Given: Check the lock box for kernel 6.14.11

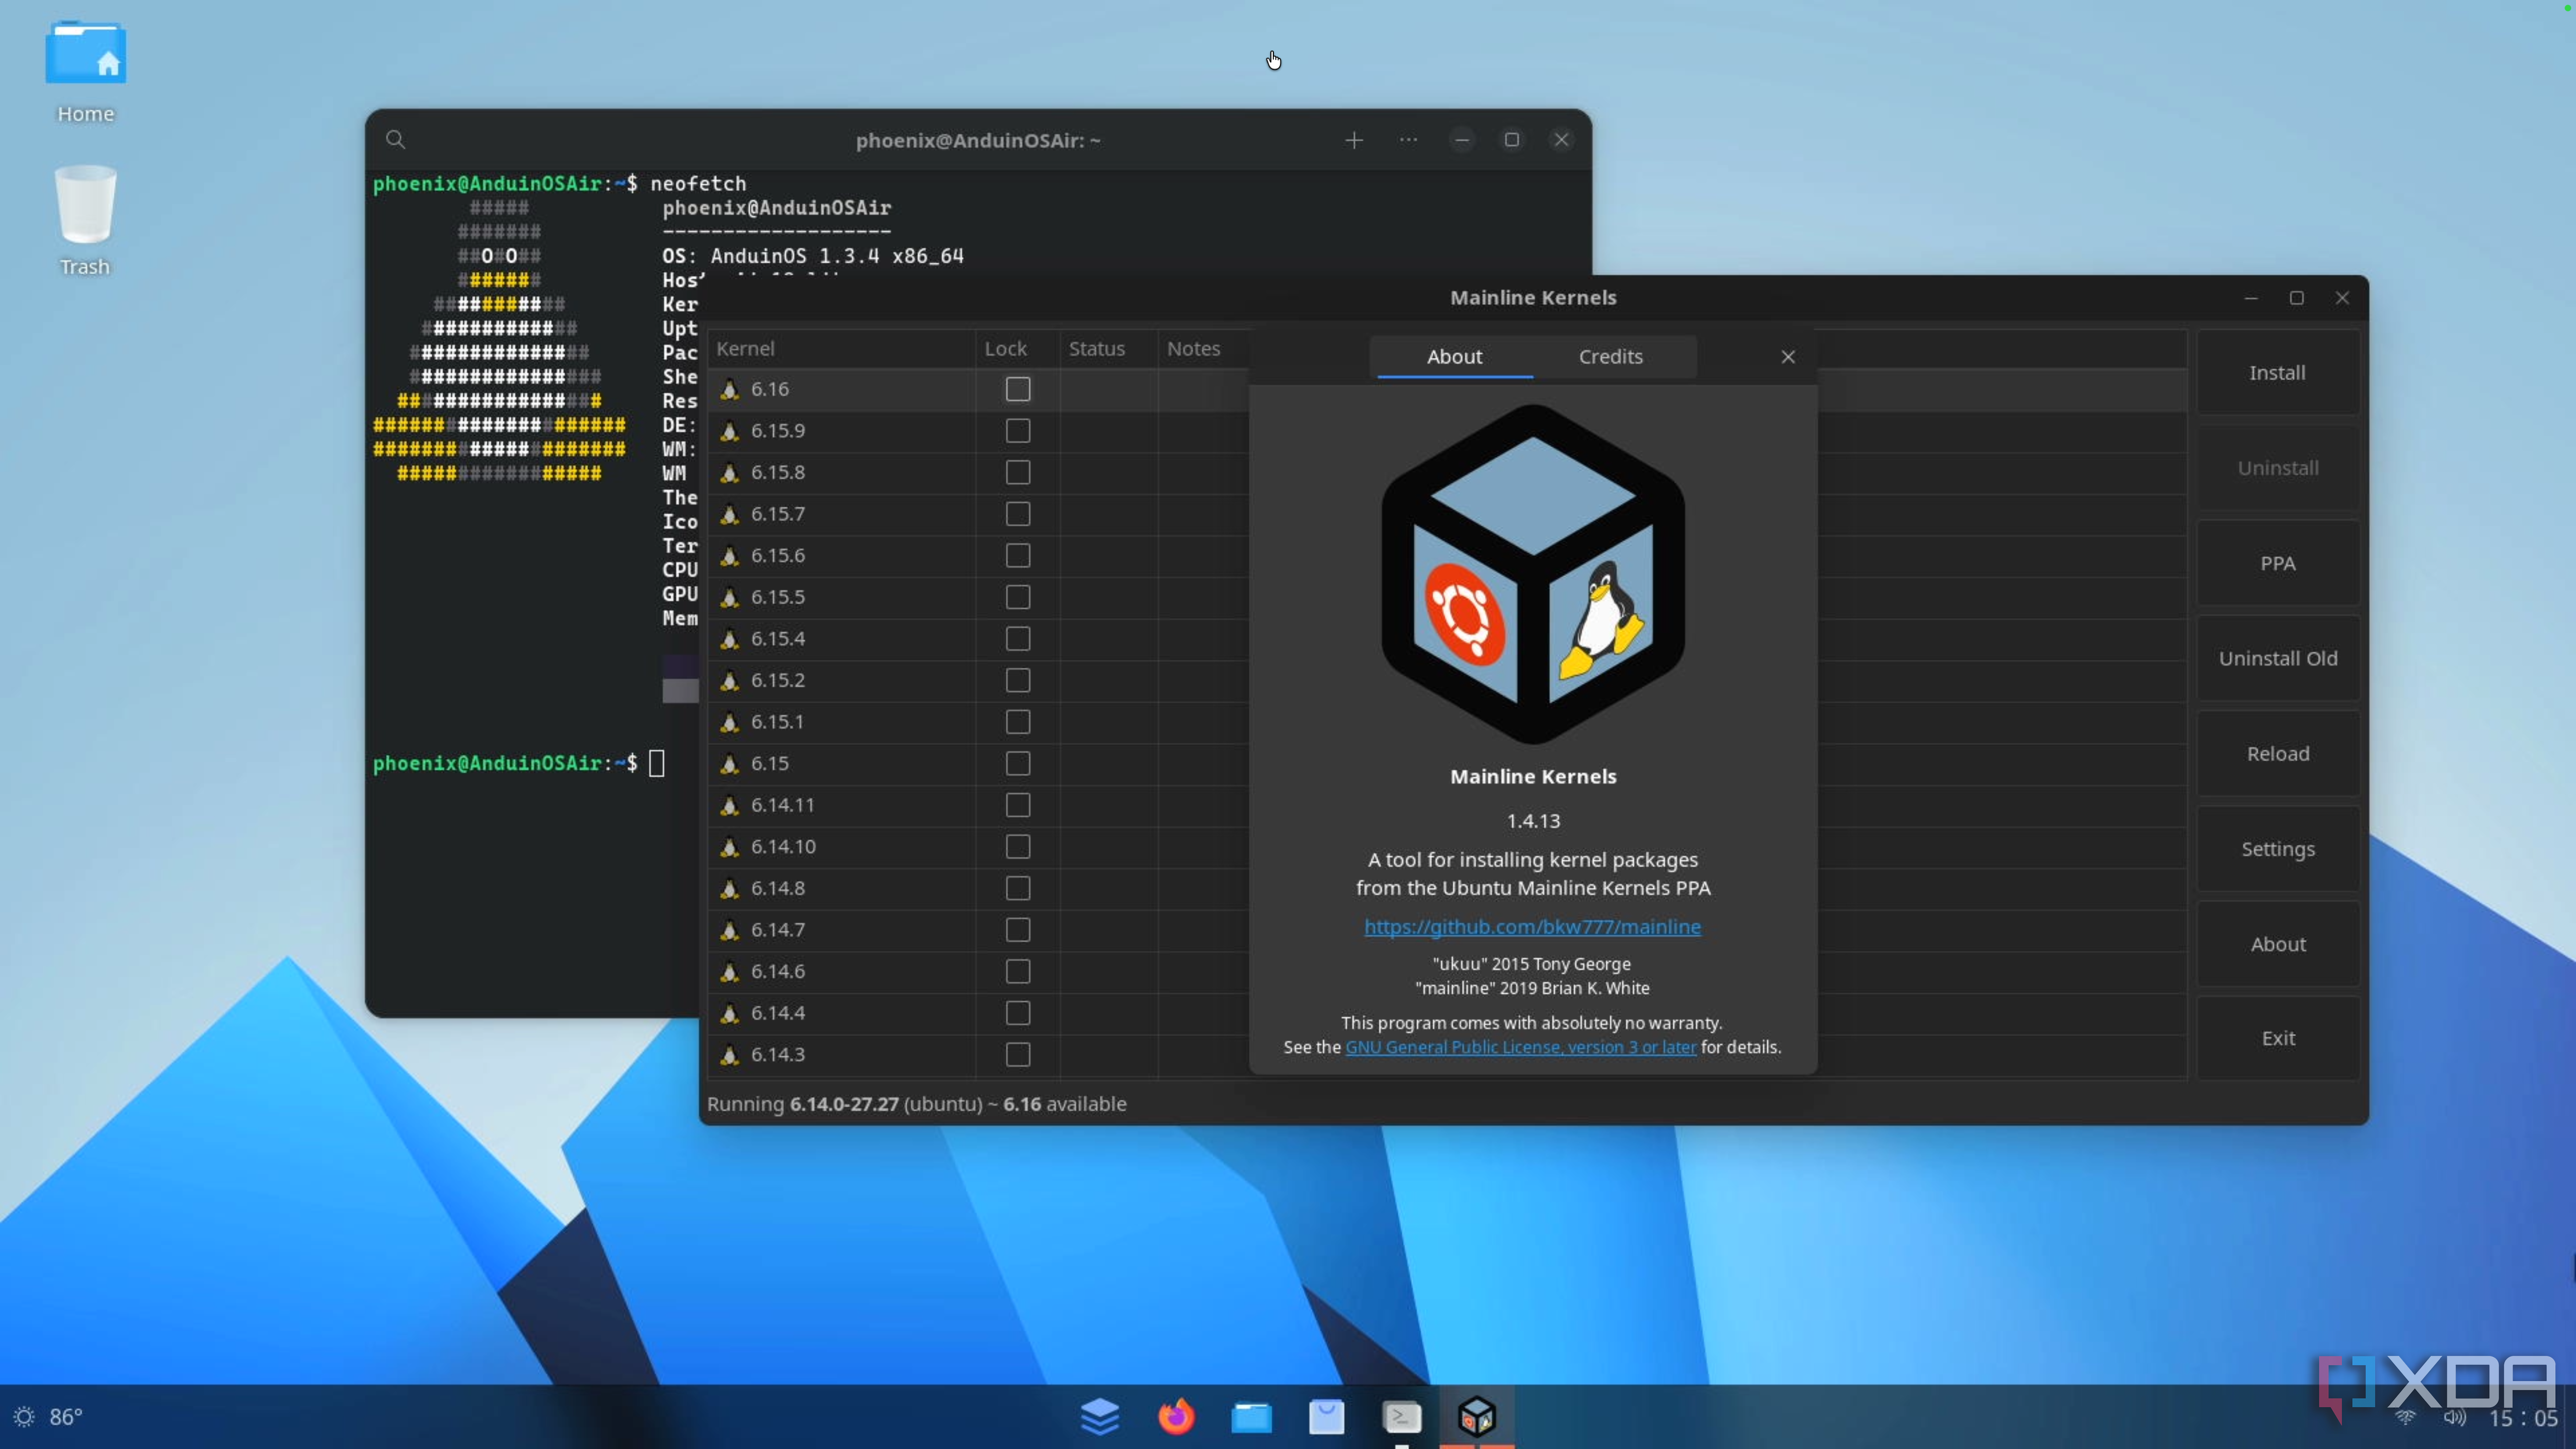Looking at the screenshot, I should (1017, 805).
